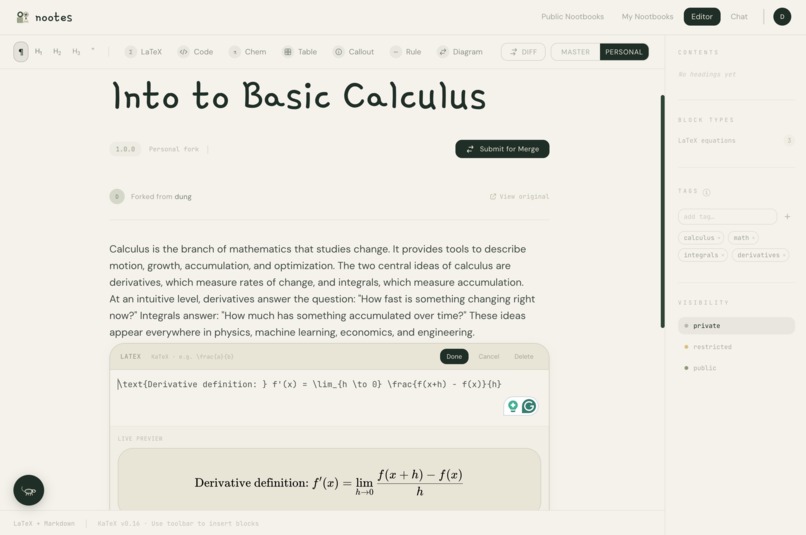The height and width of the screenshot is (535, 806).
Task: Insert a Callout block
Action: (x=354, y=52)
